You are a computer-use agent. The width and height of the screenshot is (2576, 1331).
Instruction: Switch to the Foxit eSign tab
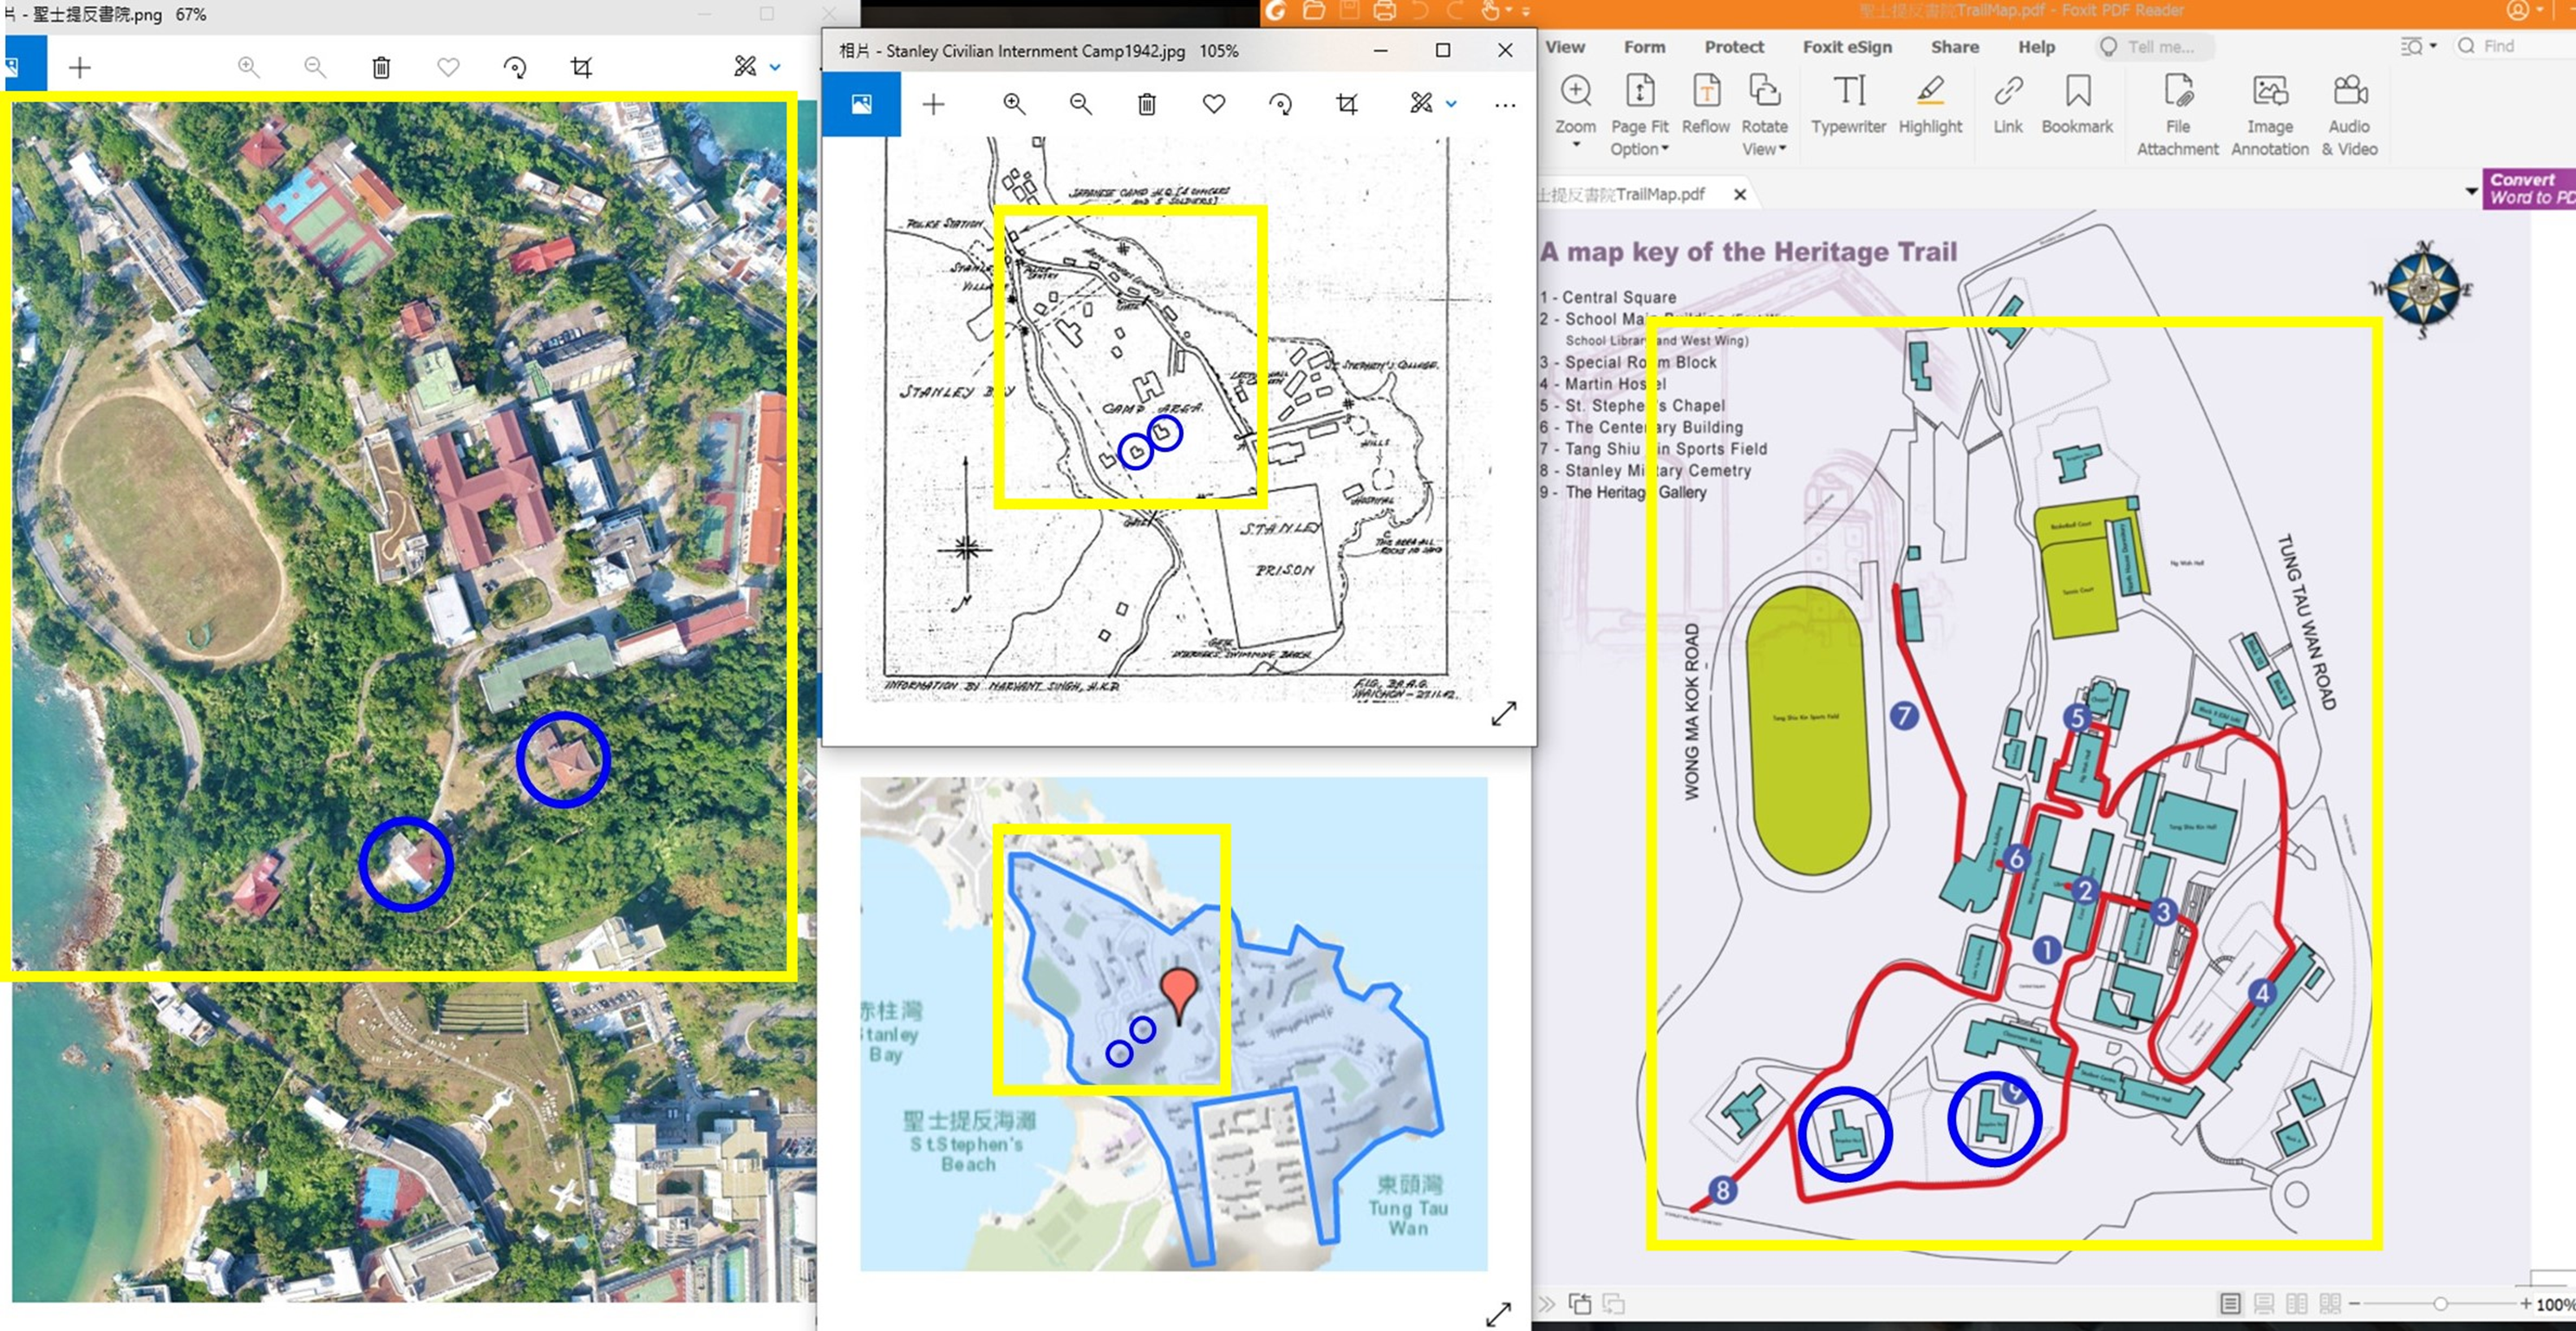(x=1846, y=47)
